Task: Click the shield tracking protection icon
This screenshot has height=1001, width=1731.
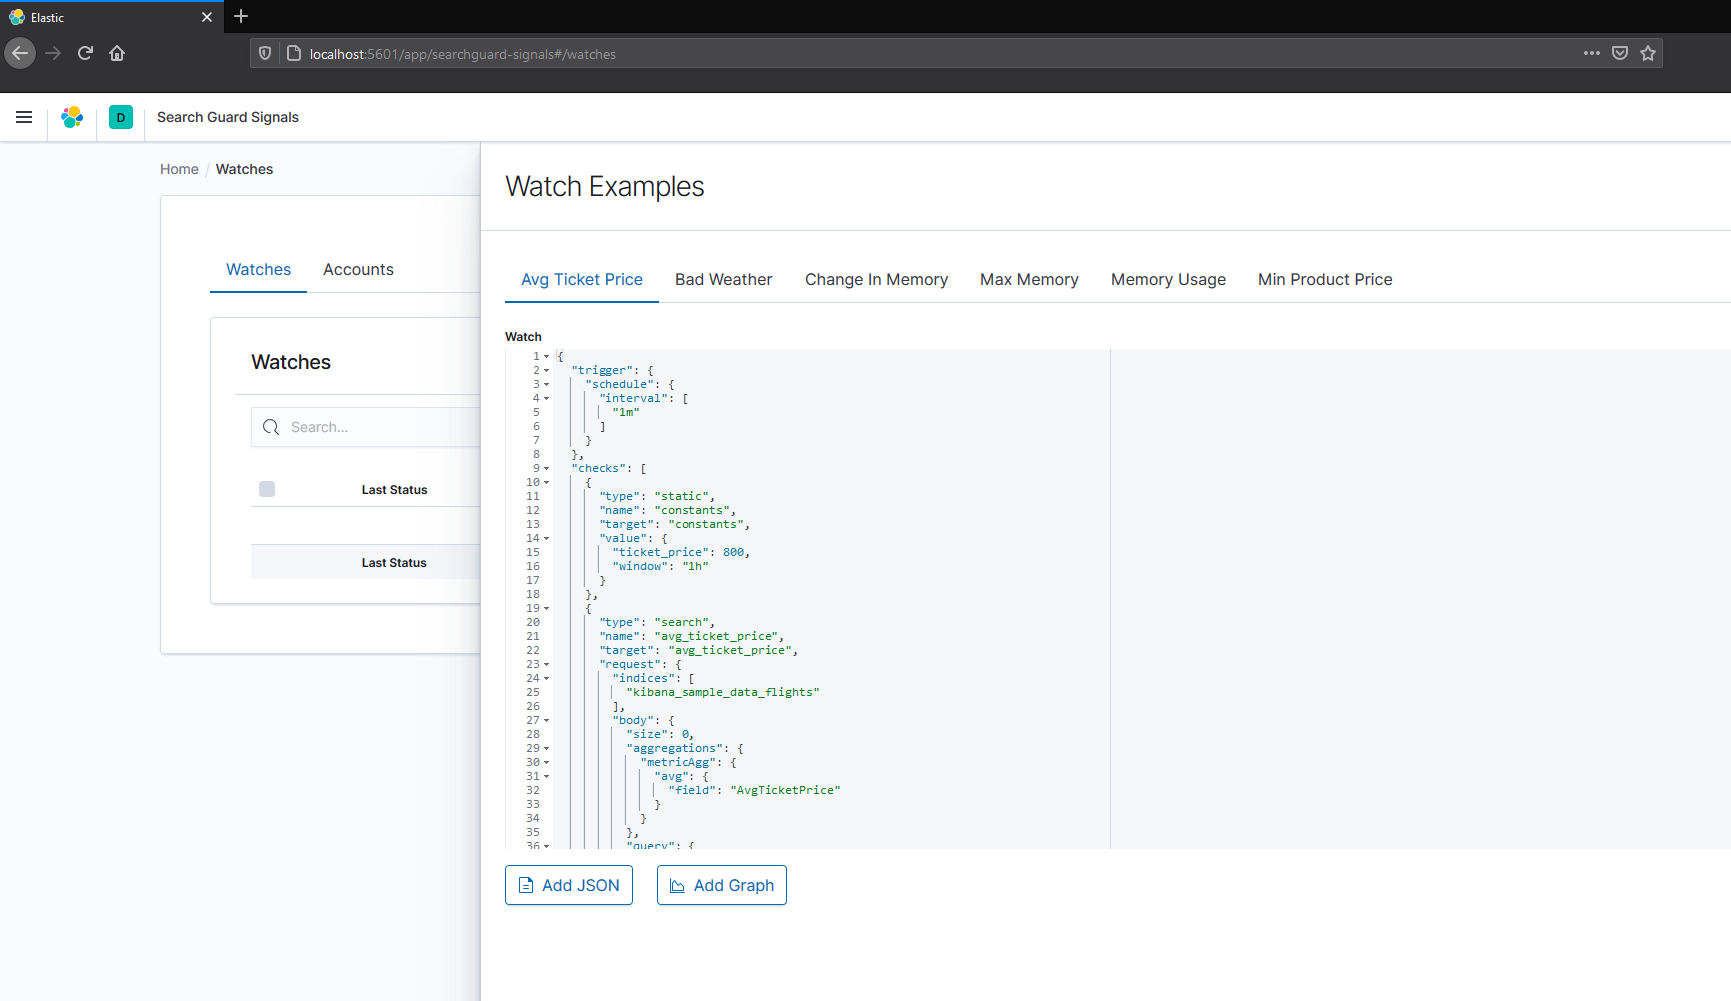Action: coord(265,53)
